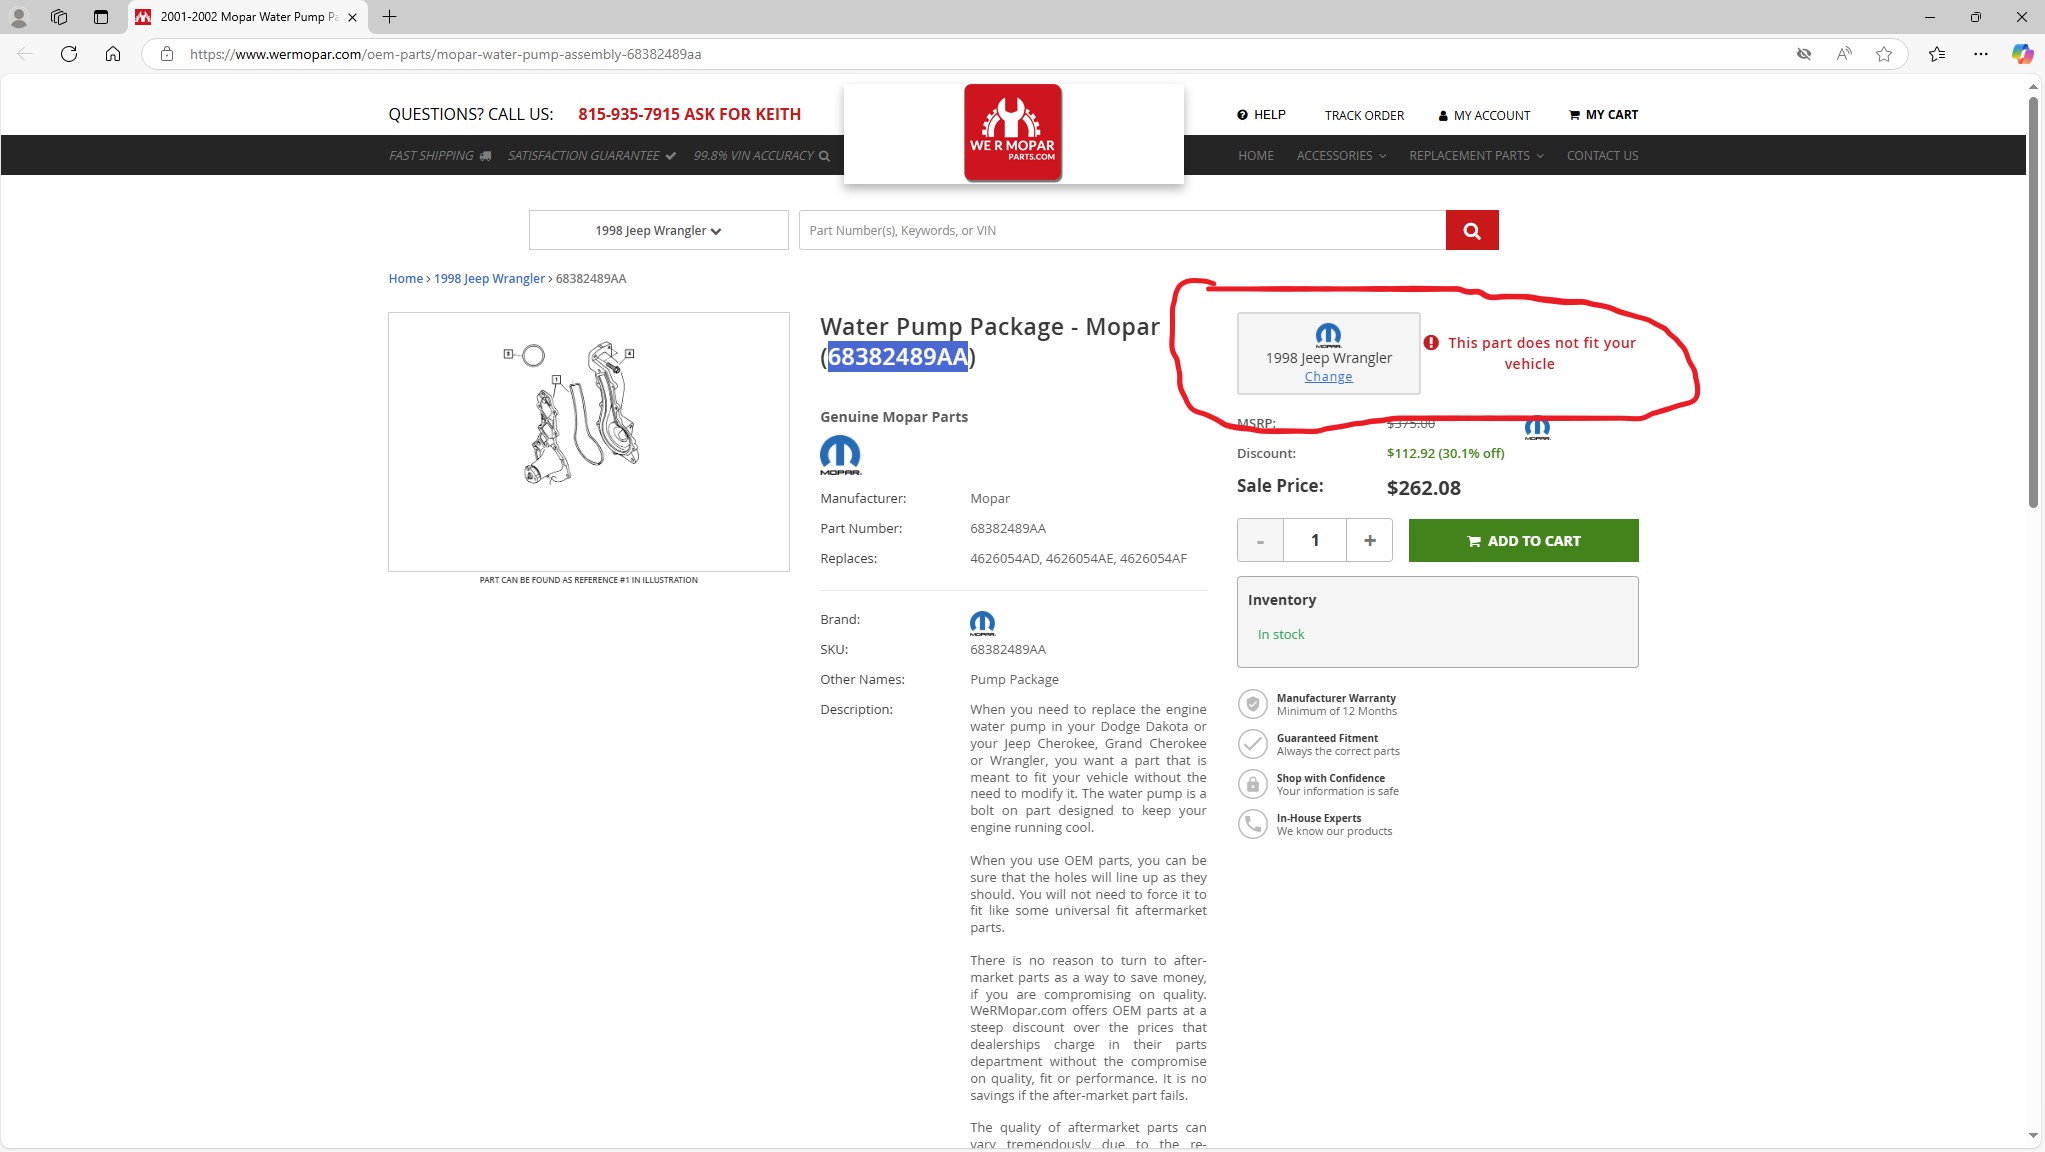This screenshot has width=2045, height=1152.
Task: Open the 1998 Jeep Wrangler vehicle dropdown
Action: click(658, 231)
